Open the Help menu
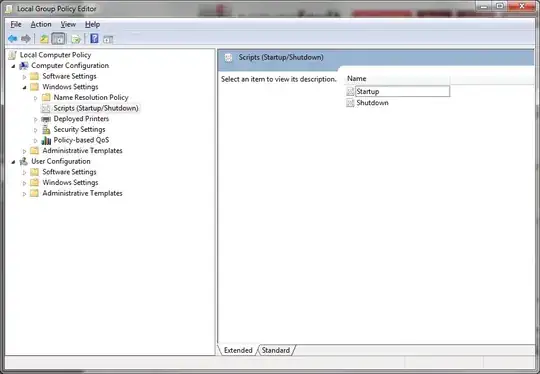The height and width of the screenshot is (374, 540). (92, 24)
